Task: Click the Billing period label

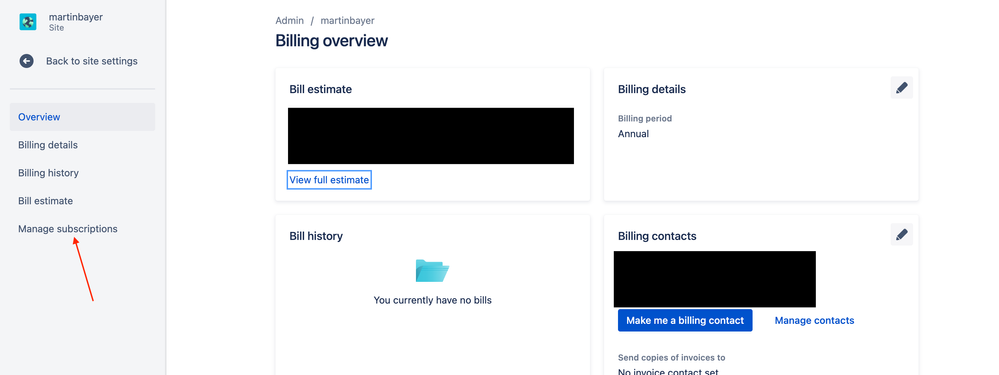Action: 645,118
